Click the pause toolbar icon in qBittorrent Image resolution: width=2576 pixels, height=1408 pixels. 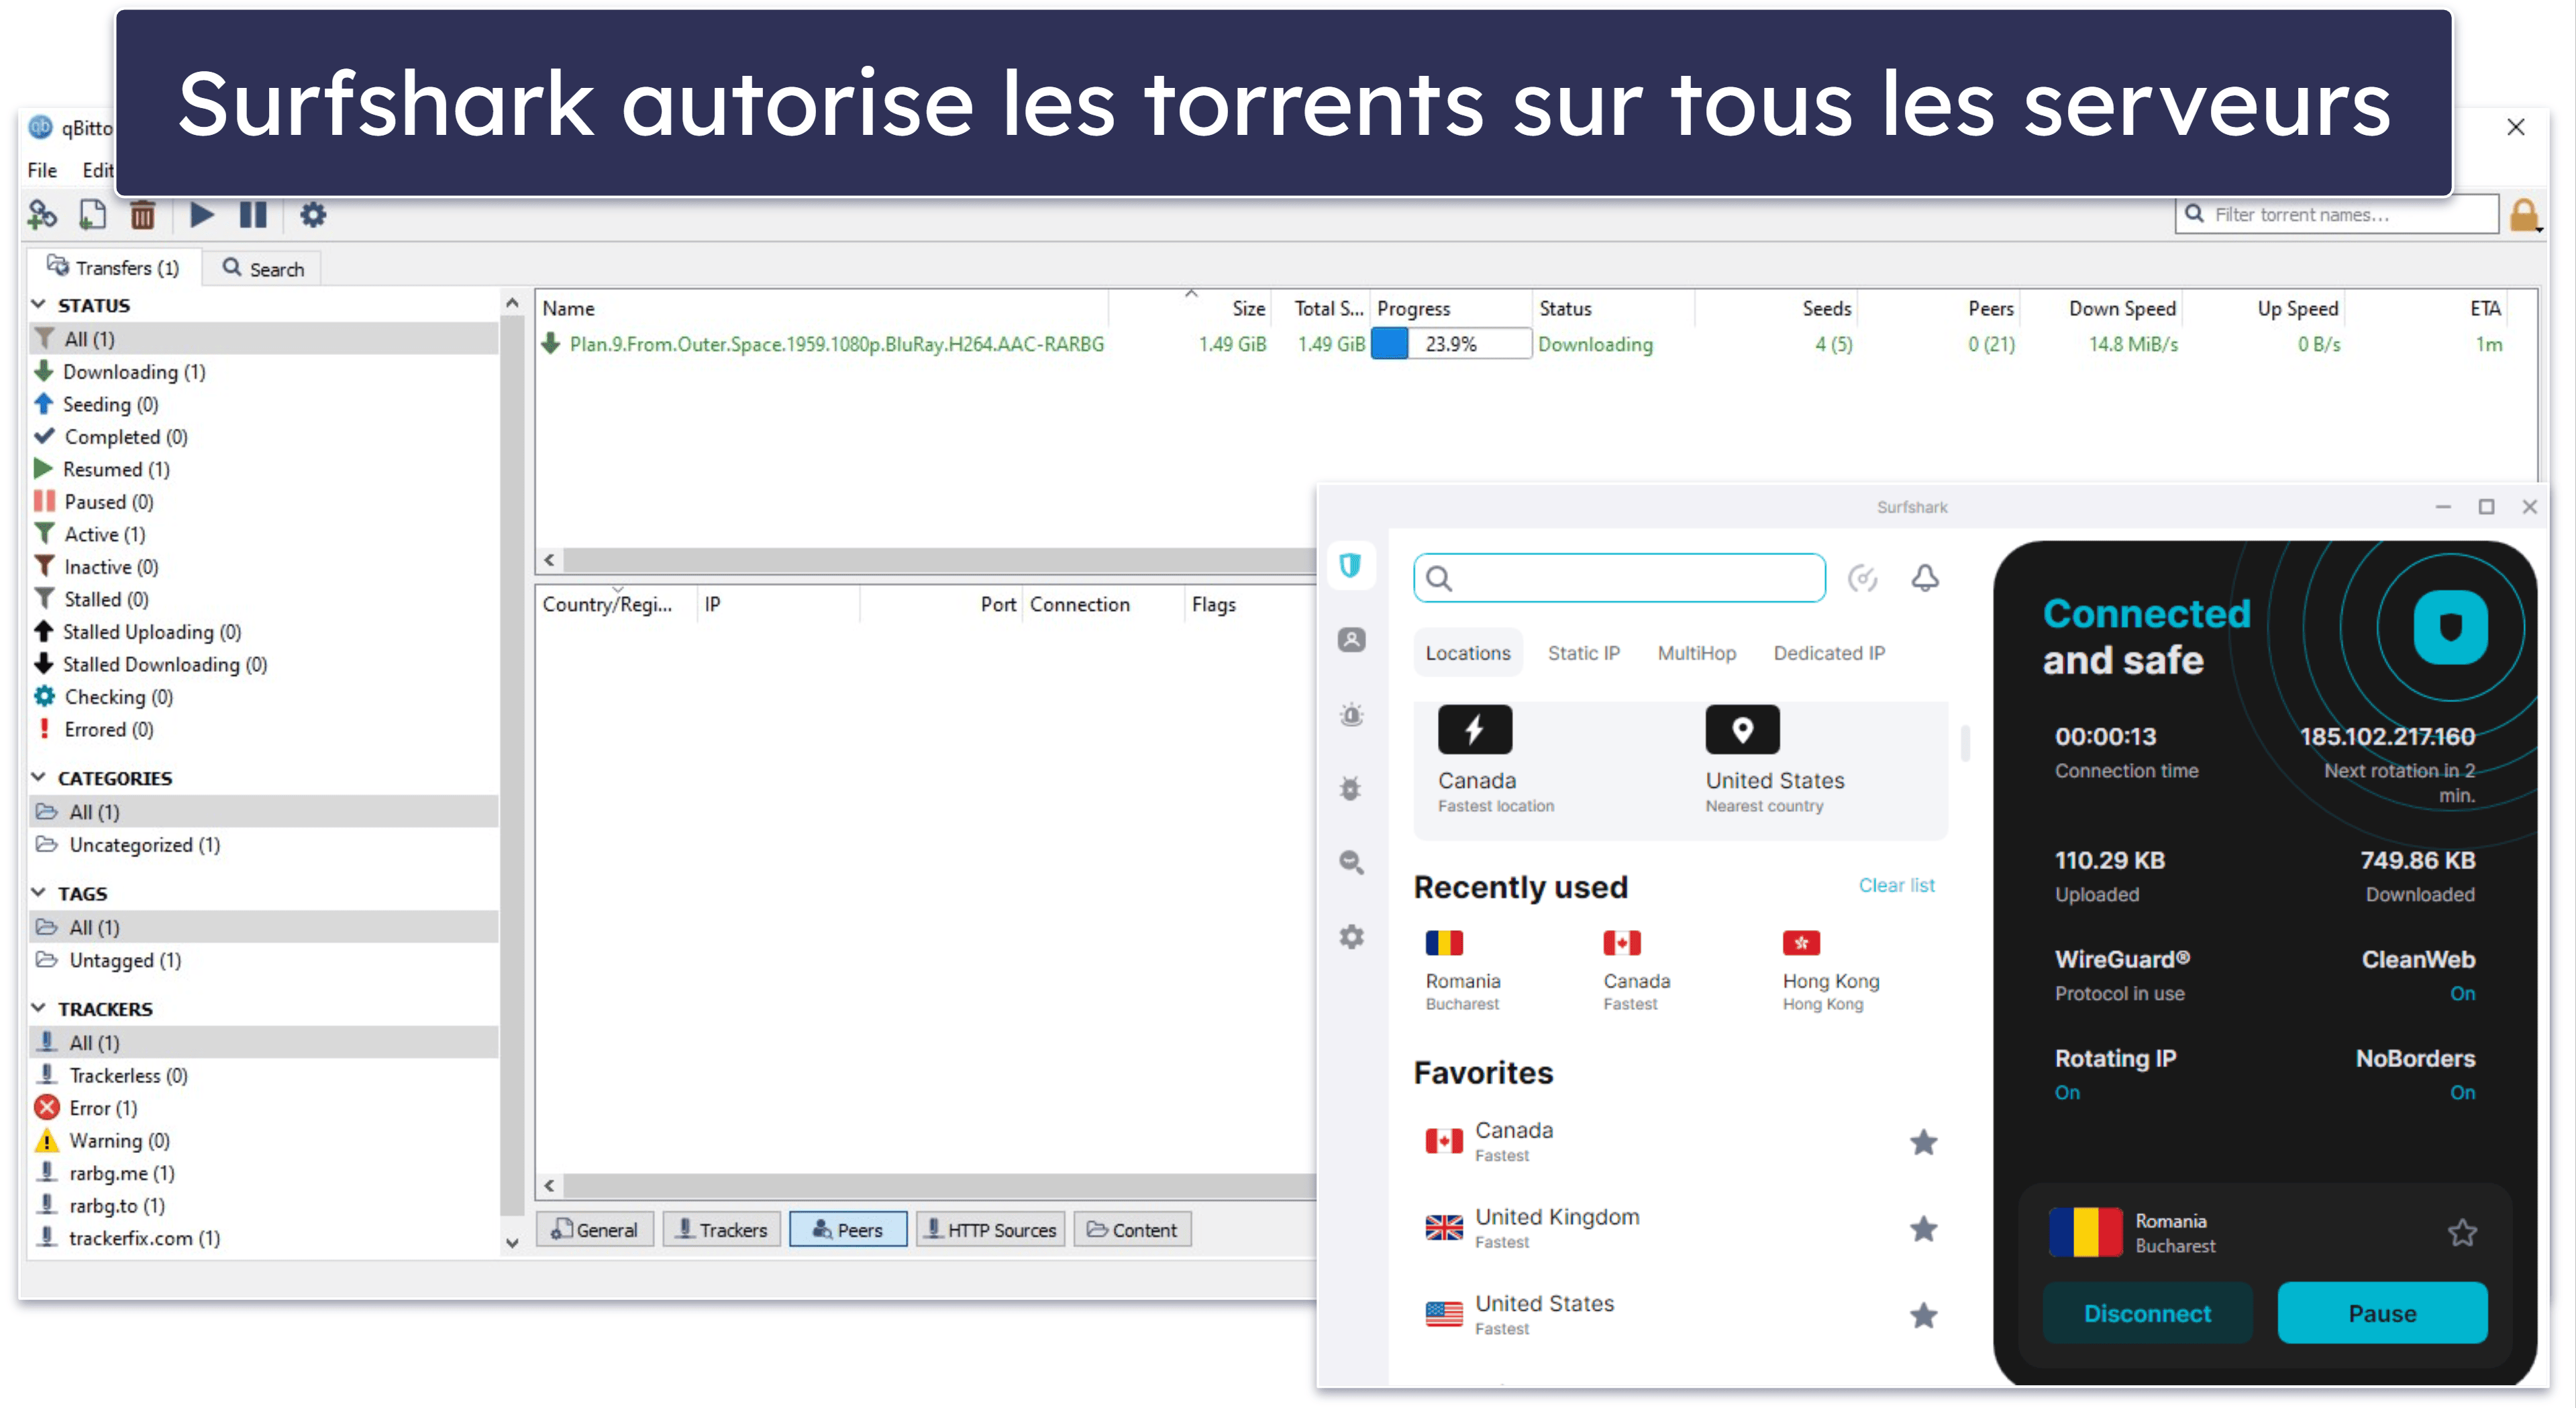(x=253, y=214)
